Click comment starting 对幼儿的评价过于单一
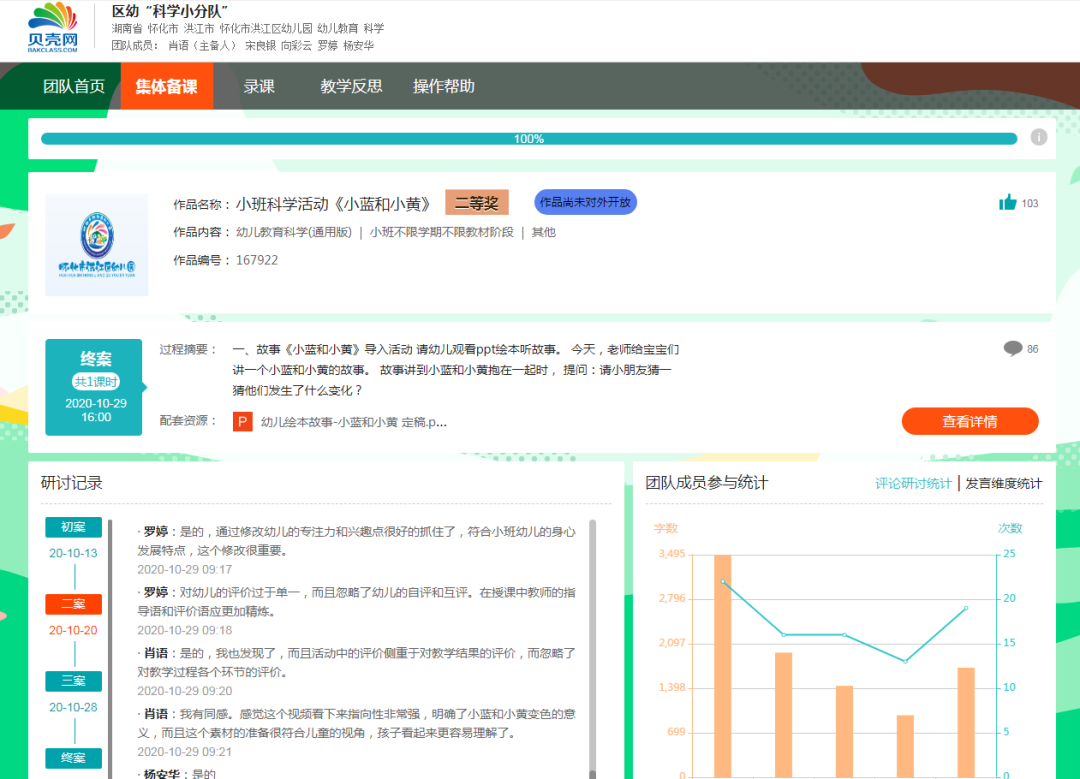This screenshot has height=779, width=1080. pyautogui.click(x=356, y=602)
